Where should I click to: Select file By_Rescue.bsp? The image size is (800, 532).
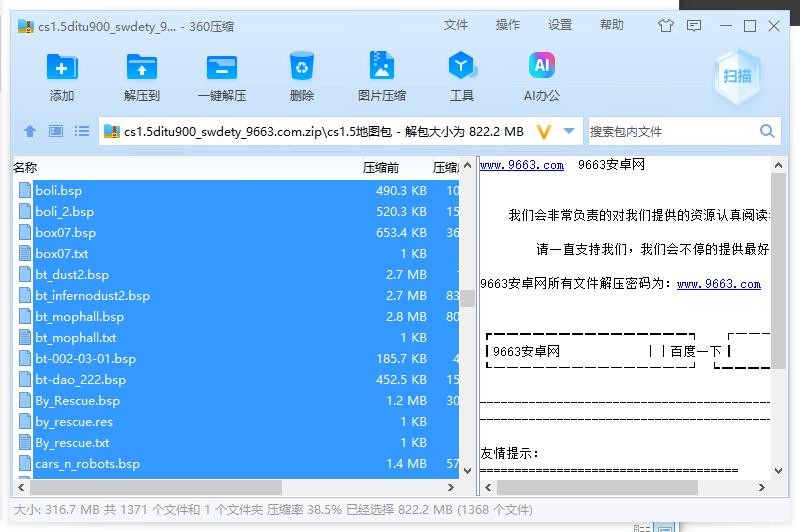pos(246,400)
